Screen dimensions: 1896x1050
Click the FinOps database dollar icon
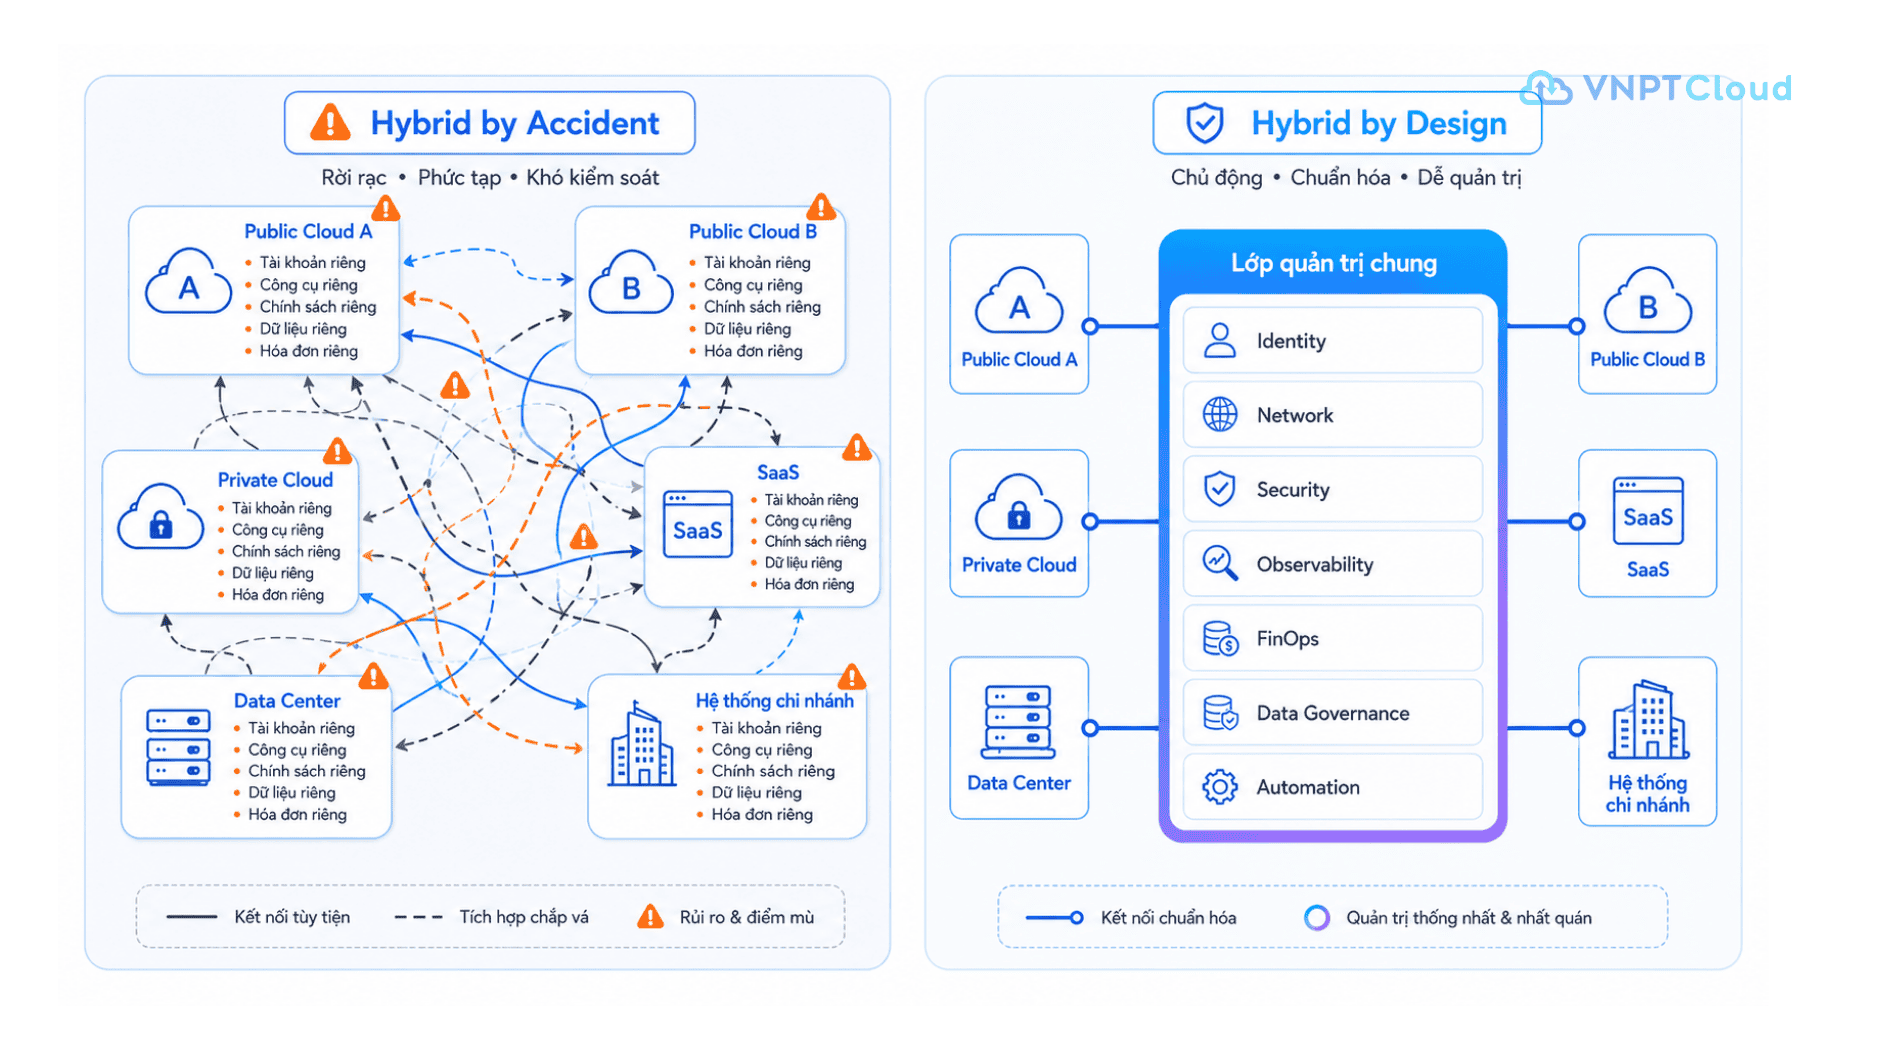click(x=1220, y=638)
